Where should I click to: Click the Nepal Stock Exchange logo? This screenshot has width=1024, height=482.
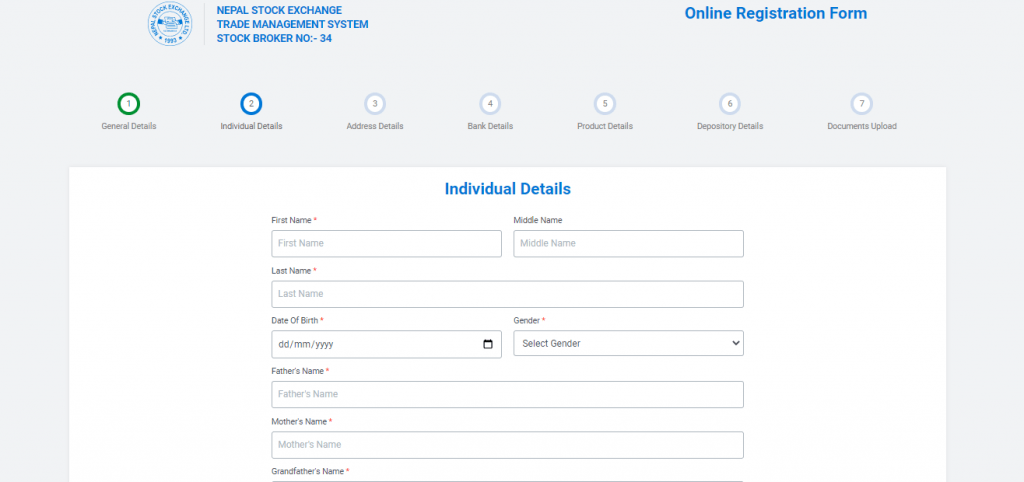tap(170, 24)
